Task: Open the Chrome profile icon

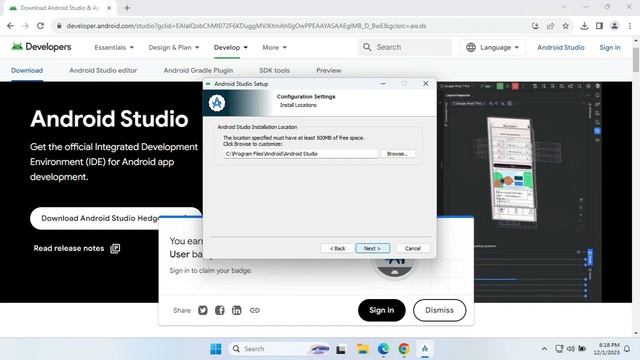Action: [x=614, y=26]
